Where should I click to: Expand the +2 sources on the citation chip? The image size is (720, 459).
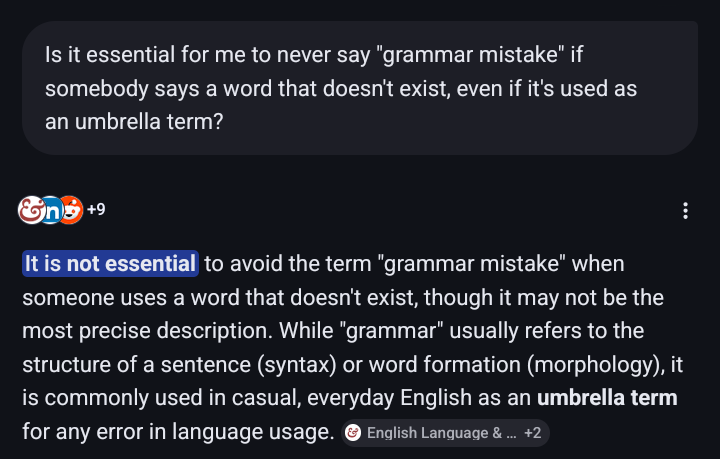coord(532,433)
